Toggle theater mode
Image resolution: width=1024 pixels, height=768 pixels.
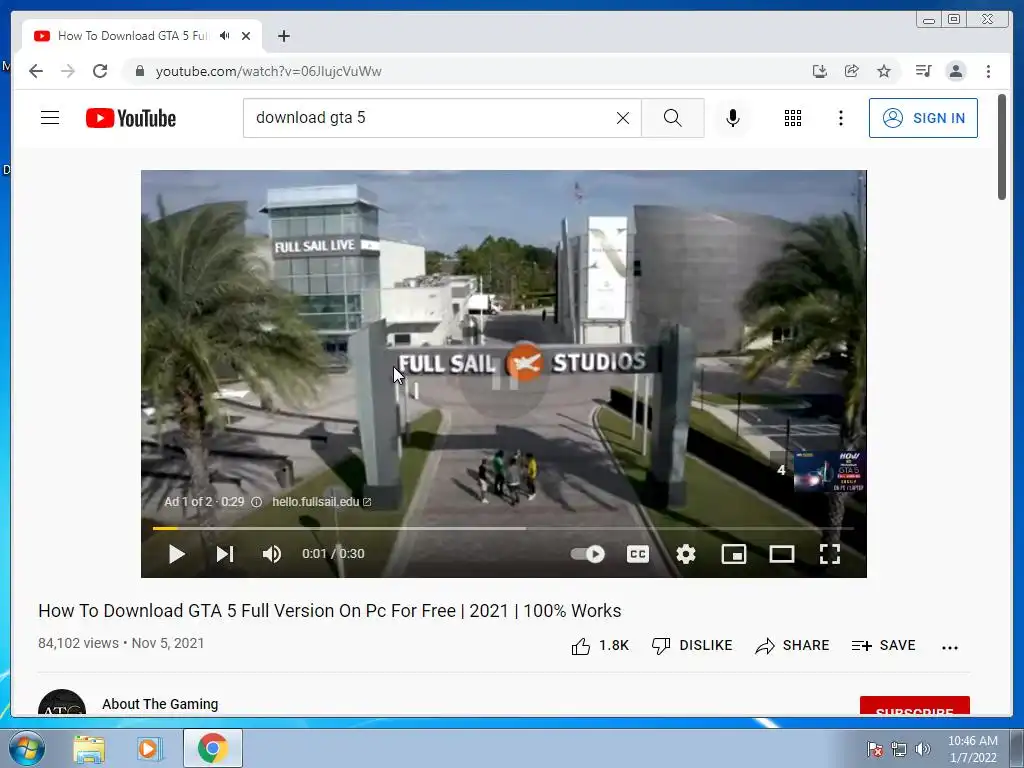point(782,554)
